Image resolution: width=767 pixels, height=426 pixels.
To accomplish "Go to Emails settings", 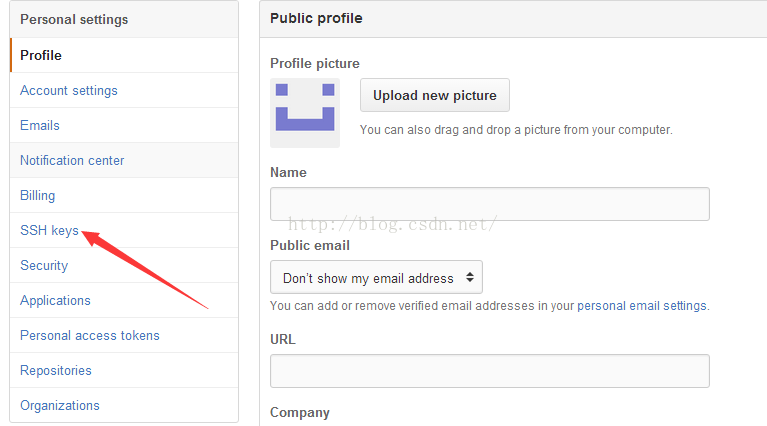I will (124, 126).
